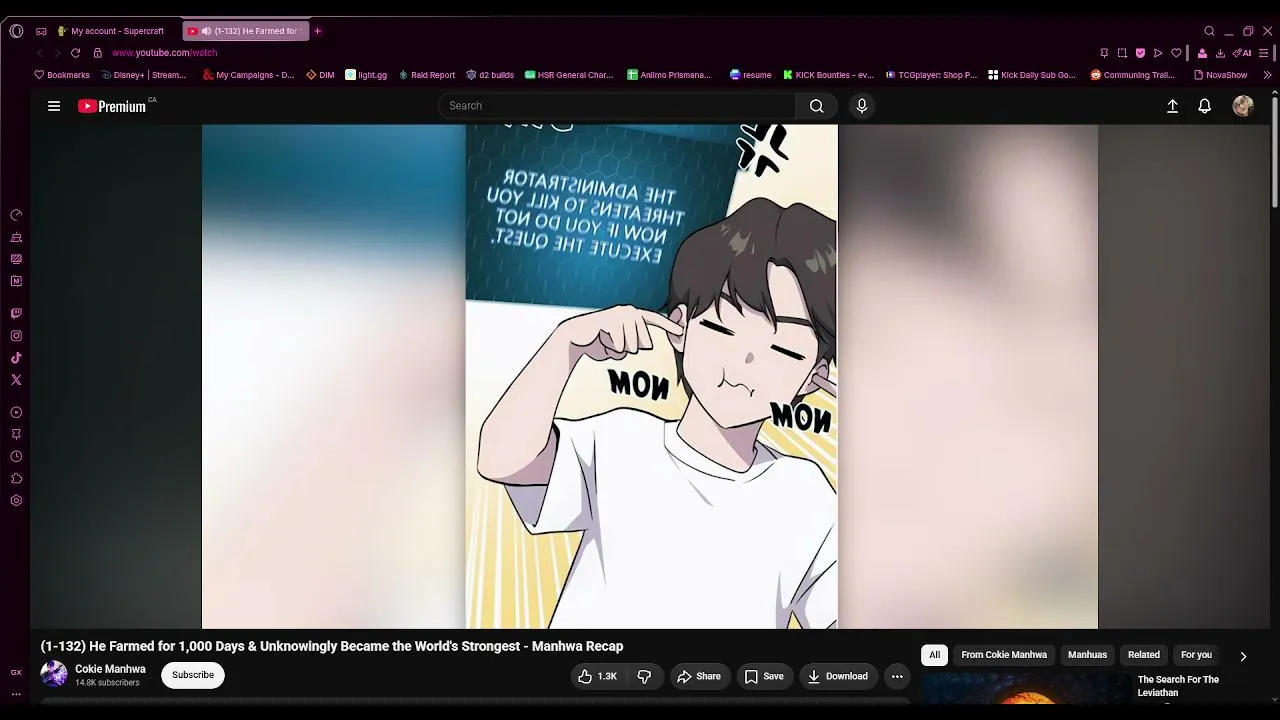The width and height of the screenshot is (1280, 720).
Task: Open browser downloads icon in address bar
Action: point(1220,53)
